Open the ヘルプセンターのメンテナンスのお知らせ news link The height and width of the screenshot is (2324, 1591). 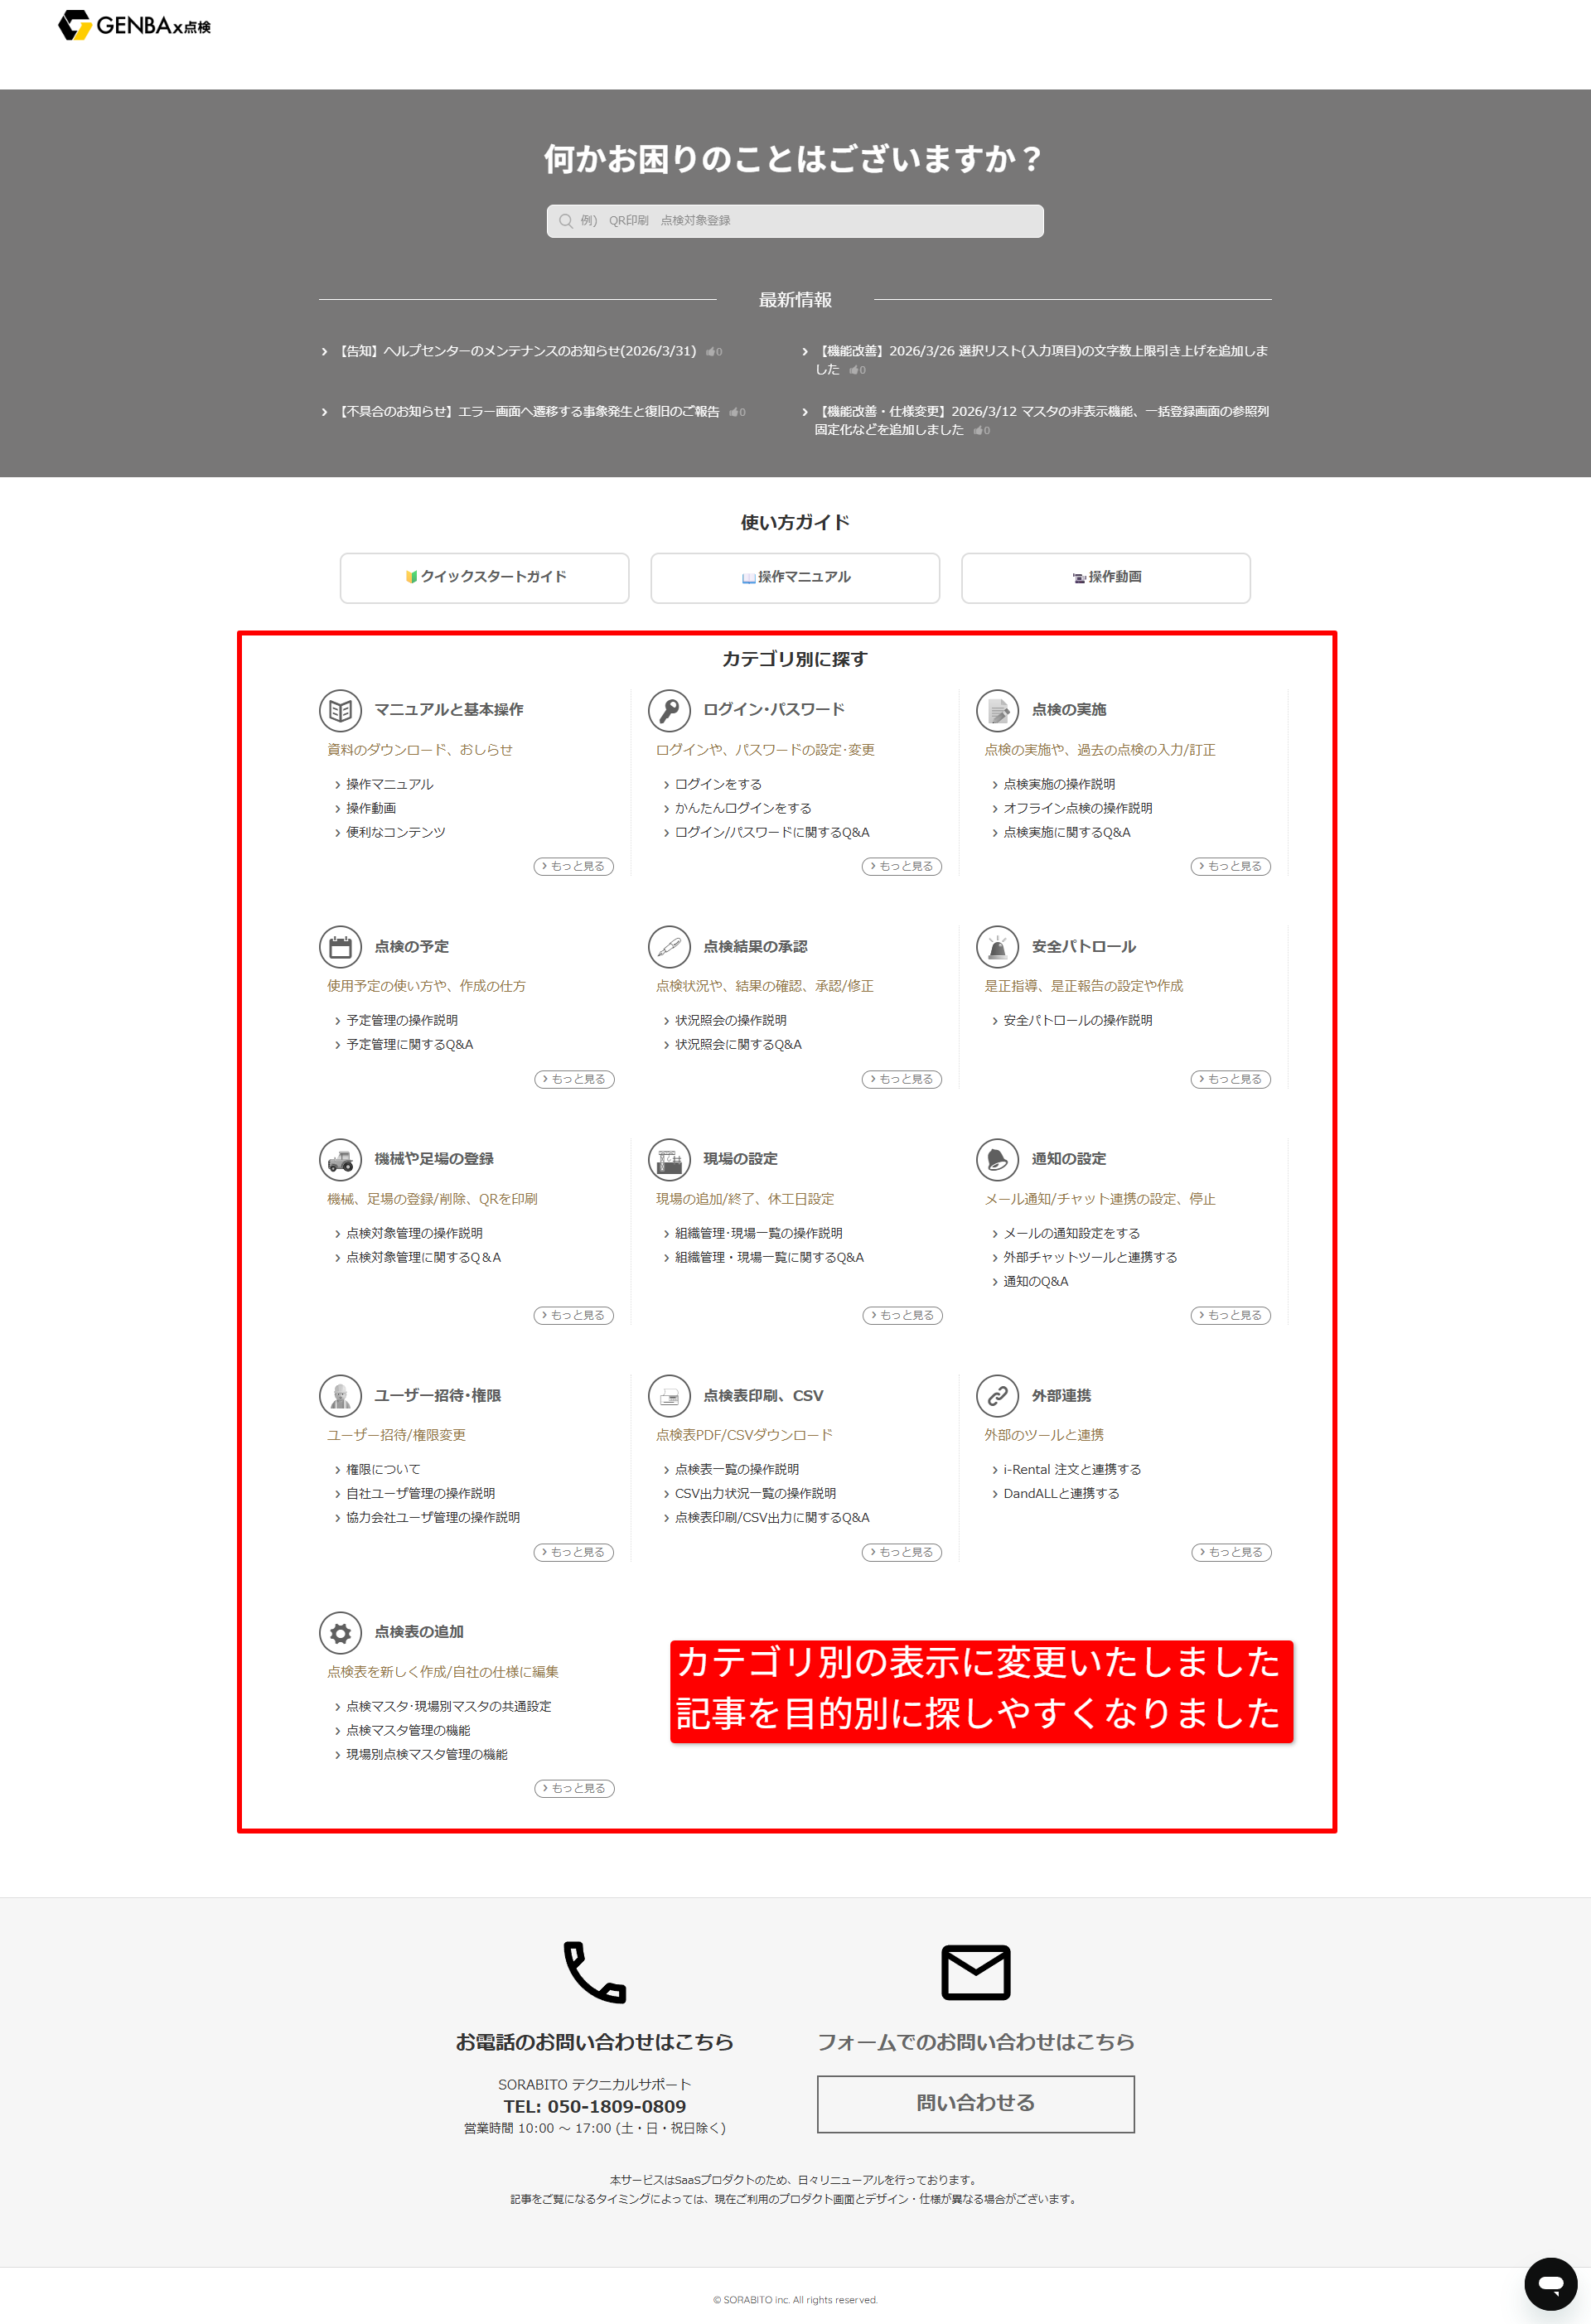(517, 351)
